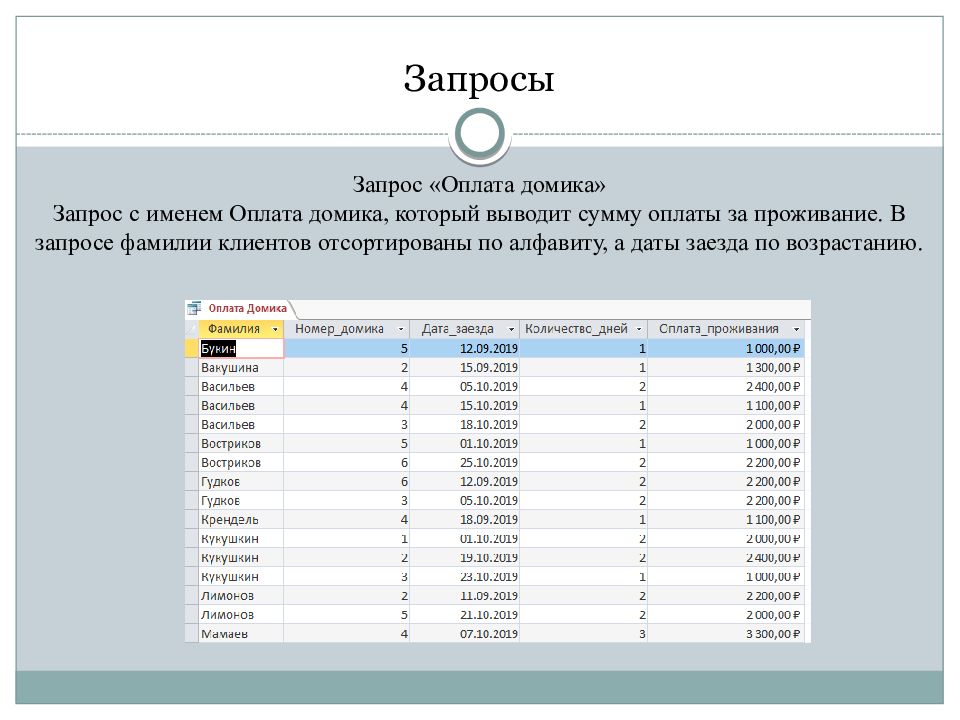Expand the Дата_заезда column dropdown arrow

(511, 329)
